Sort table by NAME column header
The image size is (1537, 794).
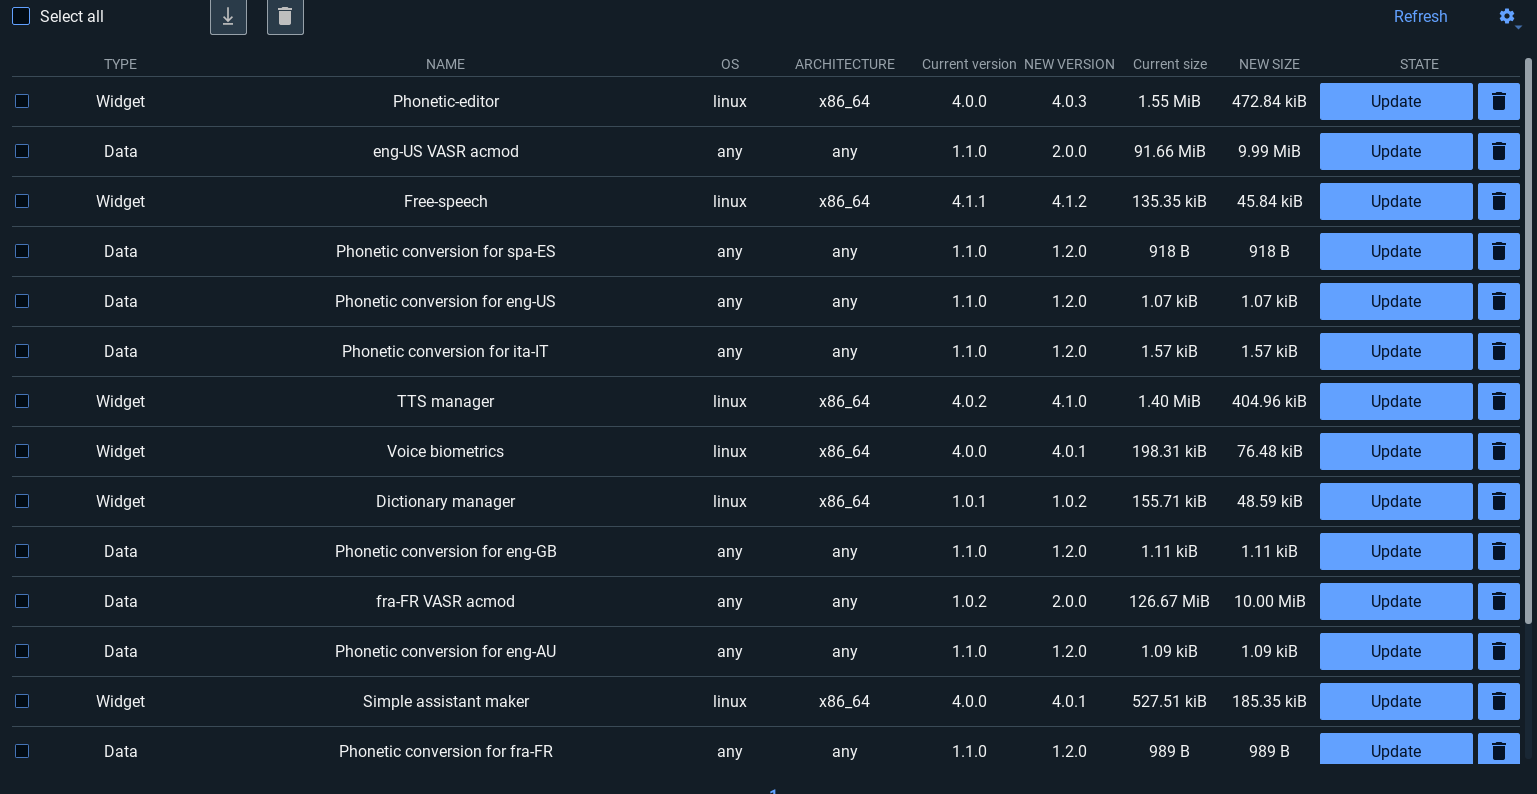click(x=445, y=64)
